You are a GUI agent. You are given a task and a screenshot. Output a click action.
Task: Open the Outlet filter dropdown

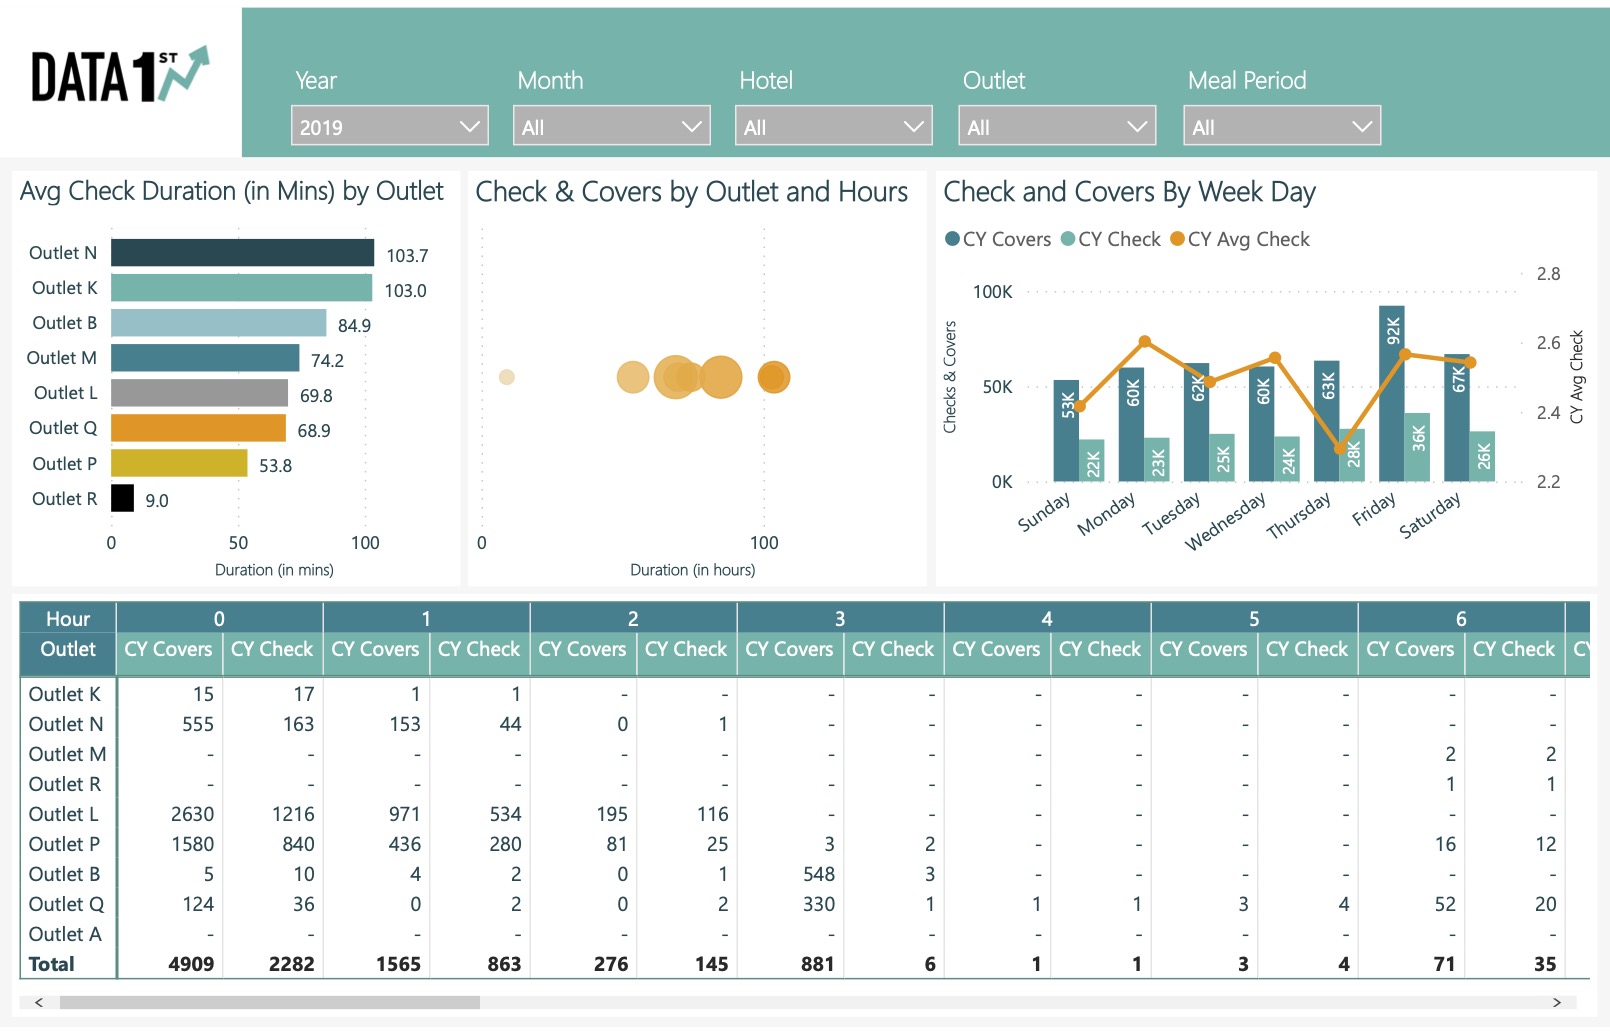click(1056, 125)
